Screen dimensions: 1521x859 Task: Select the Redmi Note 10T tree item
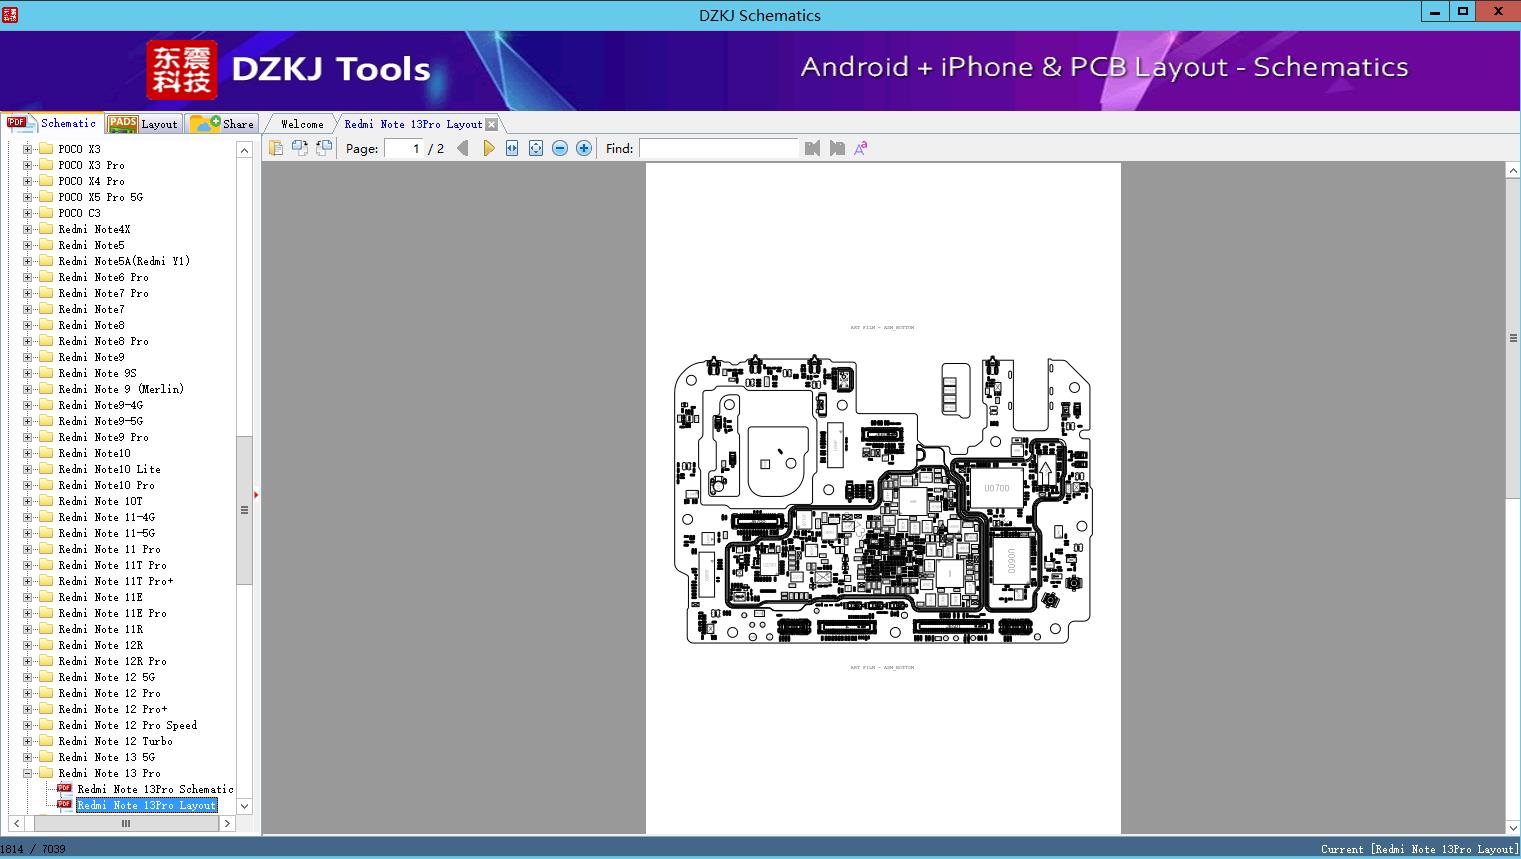click(x=100, y=501)
